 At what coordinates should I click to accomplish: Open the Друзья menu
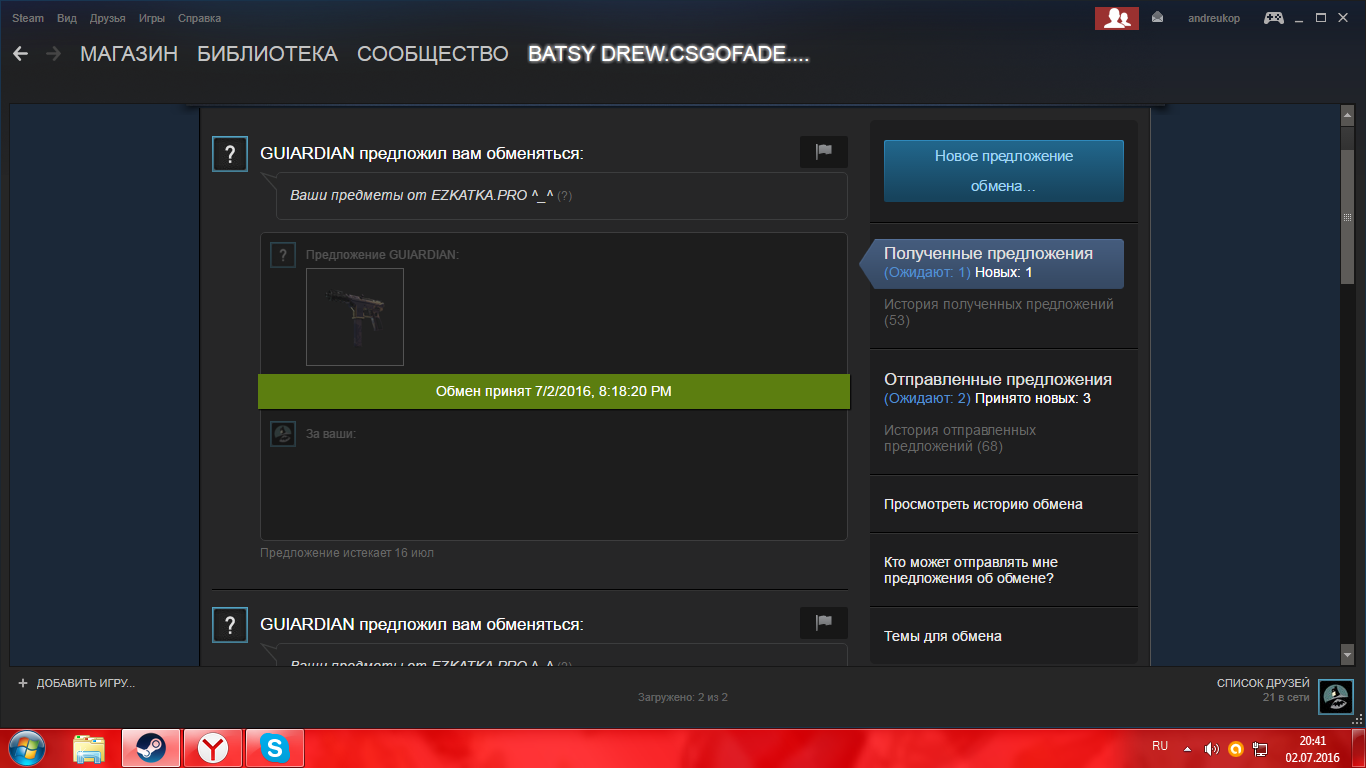tap(107, 18)
